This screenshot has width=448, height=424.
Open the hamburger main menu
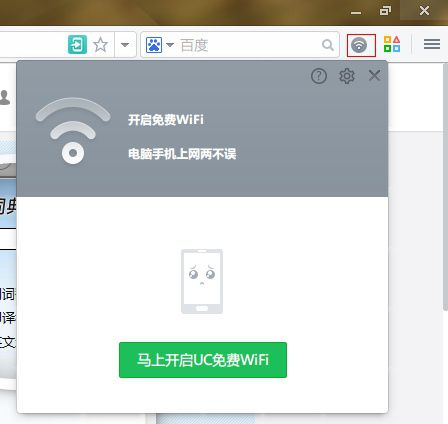tap(432, 44)
